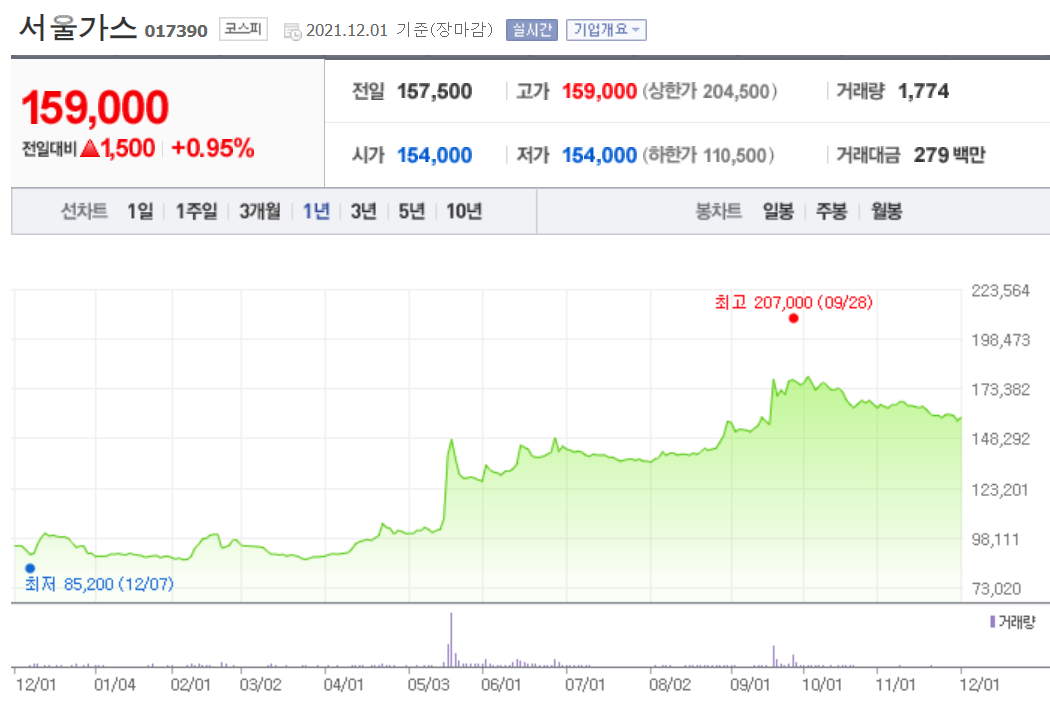The height and width of the screenshot is (712, 1050).
Task: Select the 1년 line chart tab
Action: (316, 212)
